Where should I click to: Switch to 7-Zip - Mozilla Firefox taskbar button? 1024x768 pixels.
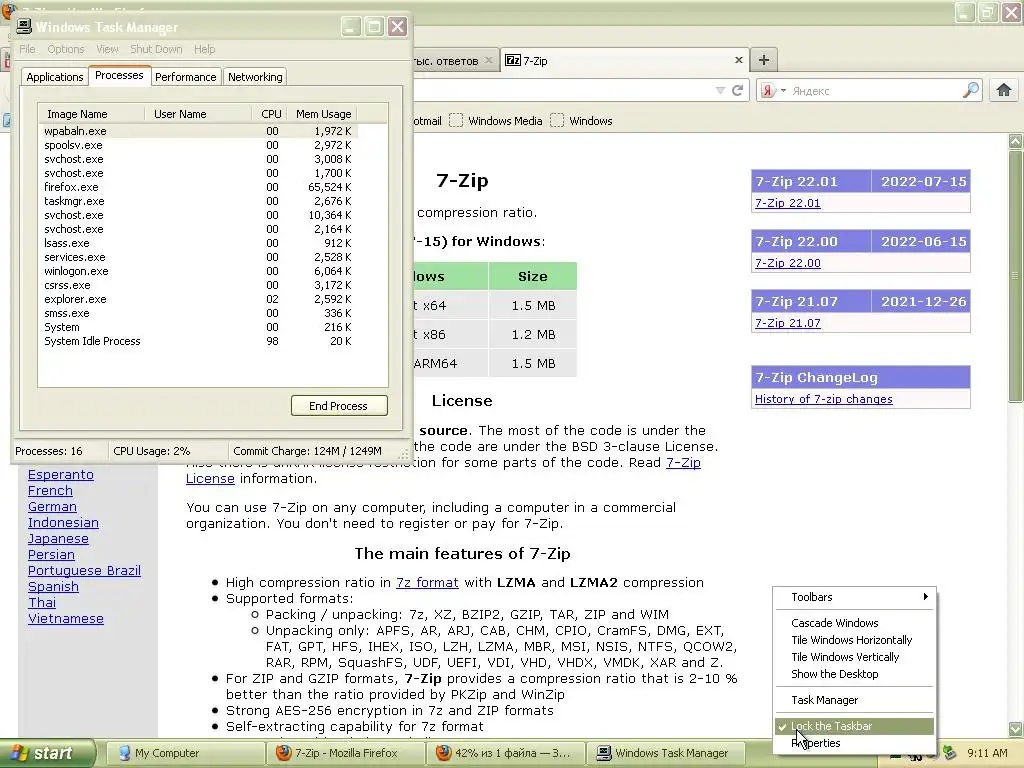pos(345,753)
